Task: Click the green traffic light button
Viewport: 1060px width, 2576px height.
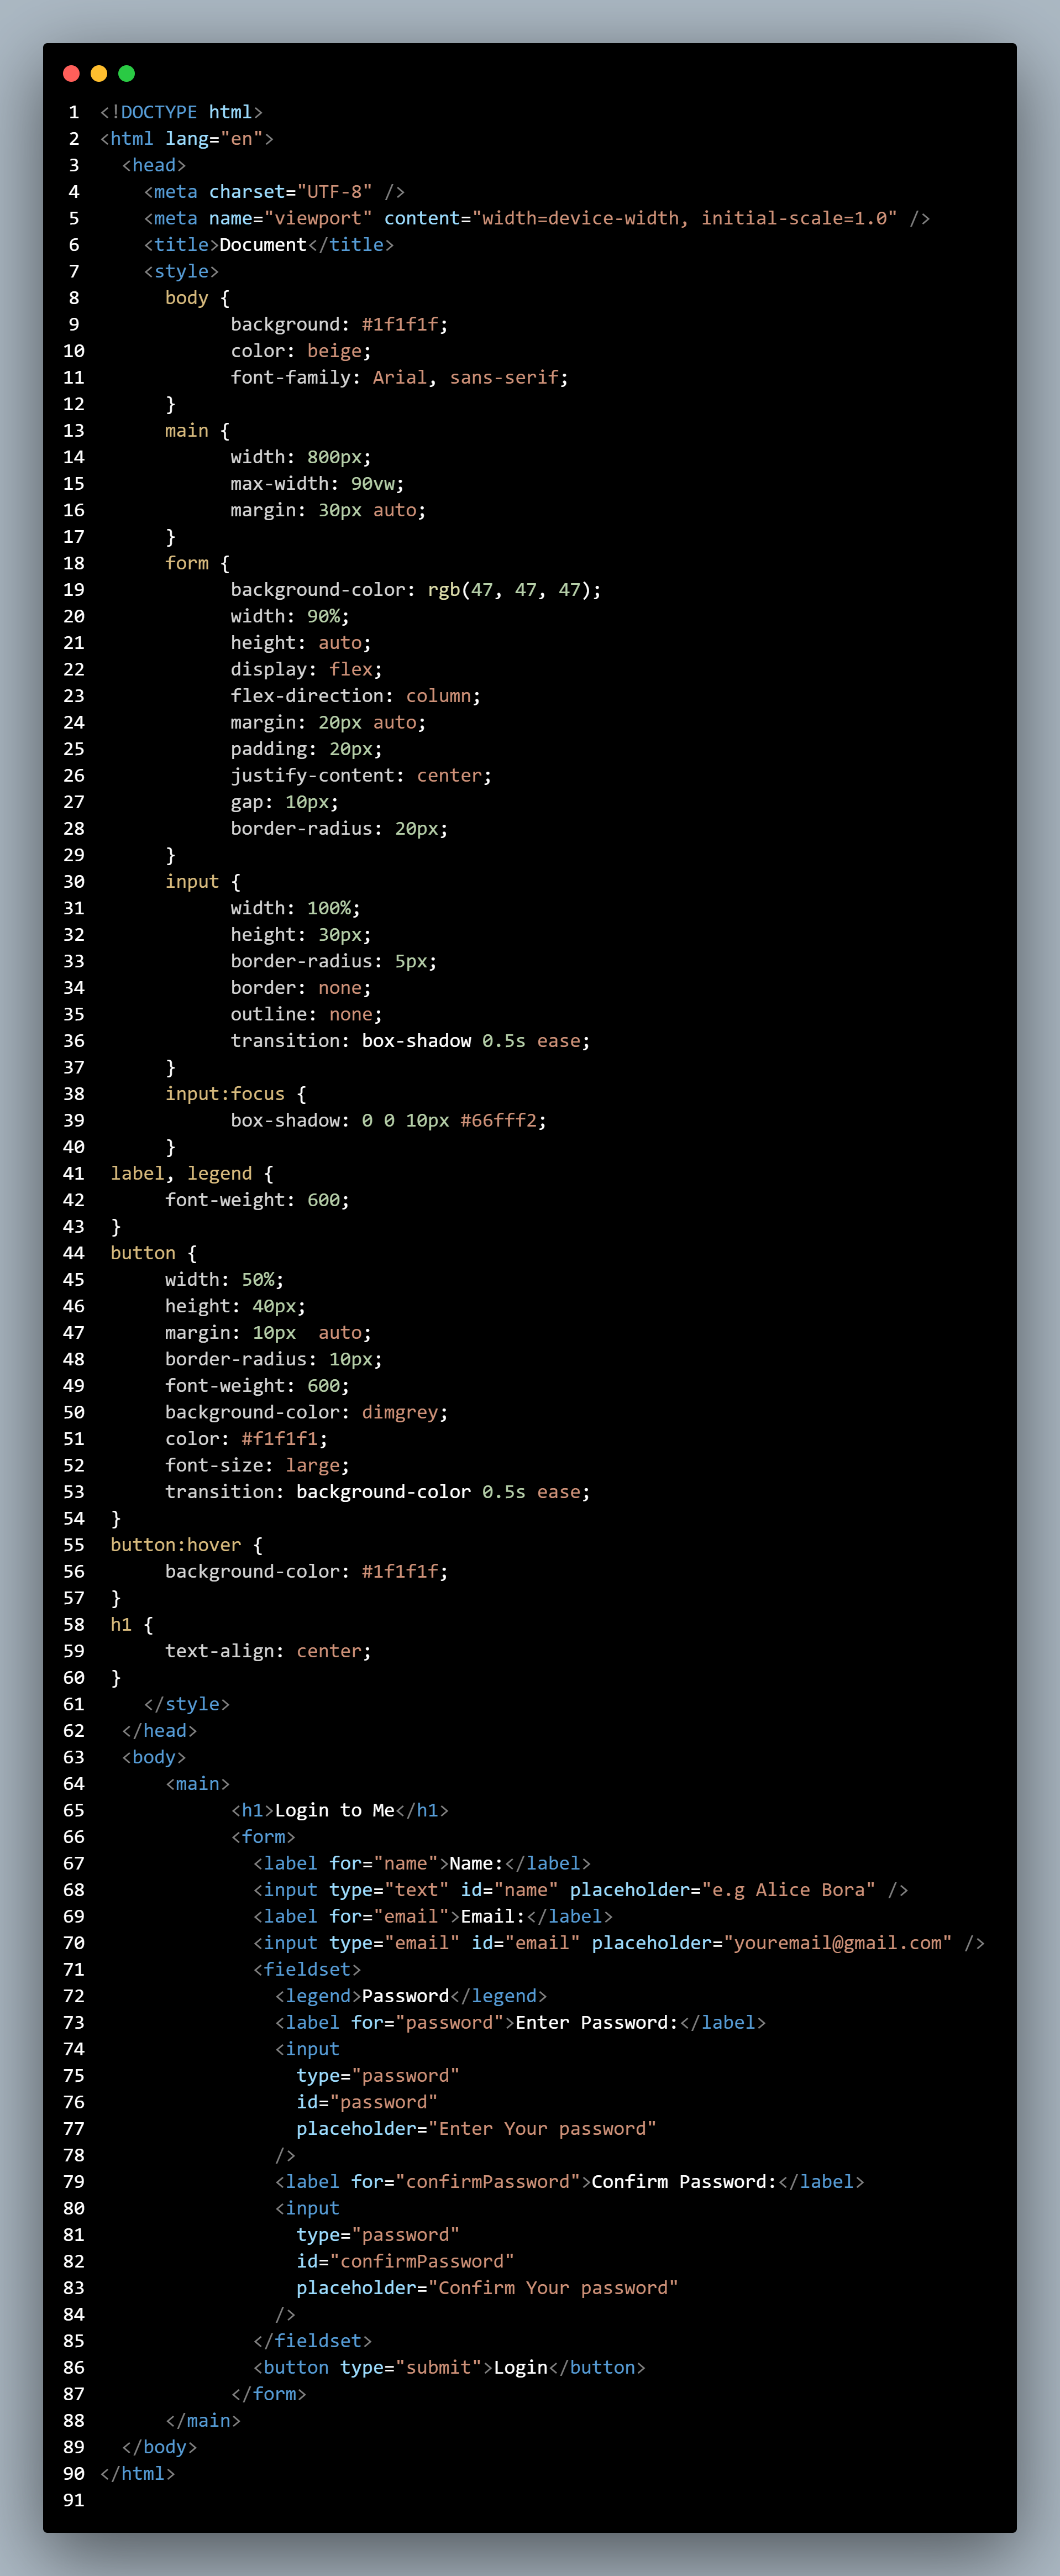Action: pyautogui.click(x=126, y=73)
